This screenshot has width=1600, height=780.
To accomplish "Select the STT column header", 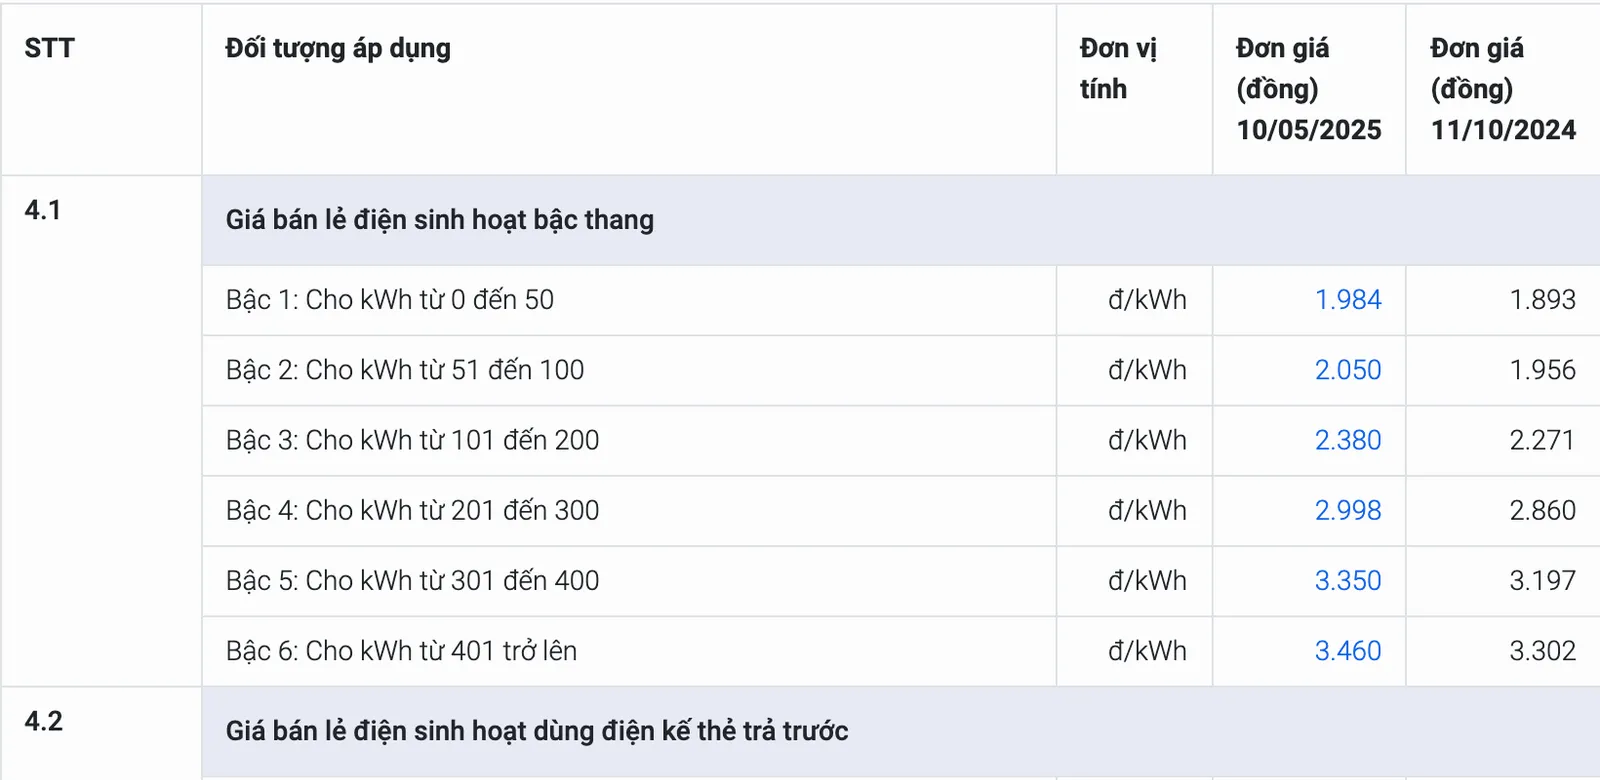I will click(x=50, y=48).
